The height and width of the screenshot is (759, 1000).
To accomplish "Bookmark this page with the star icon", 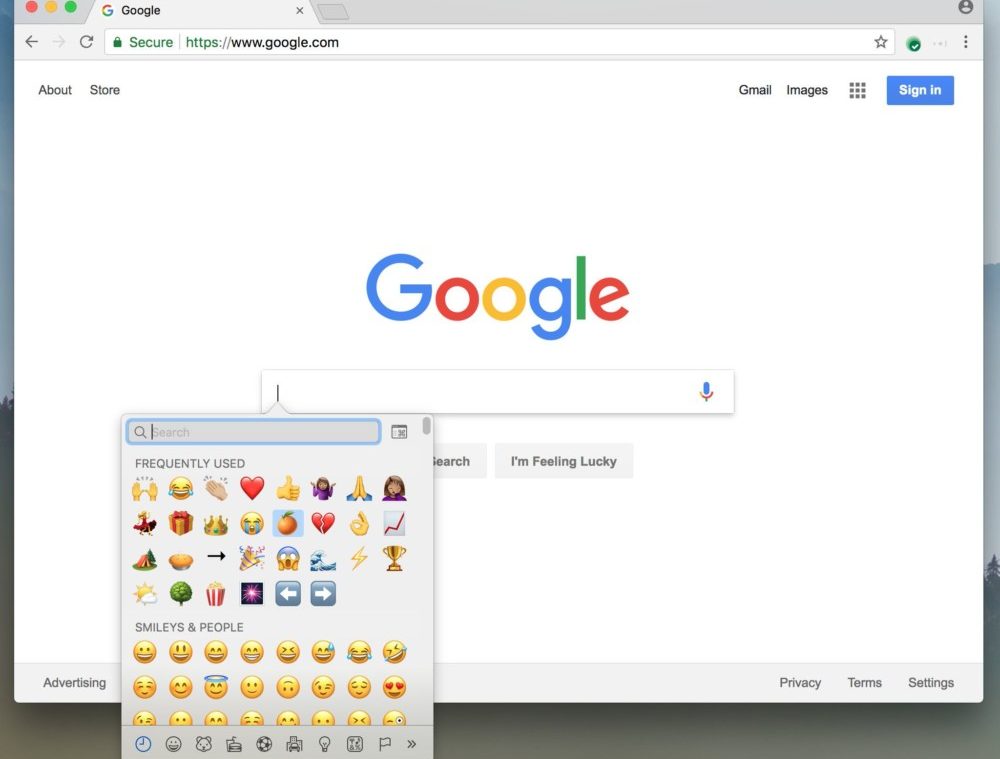I will (x=880, y=42).
